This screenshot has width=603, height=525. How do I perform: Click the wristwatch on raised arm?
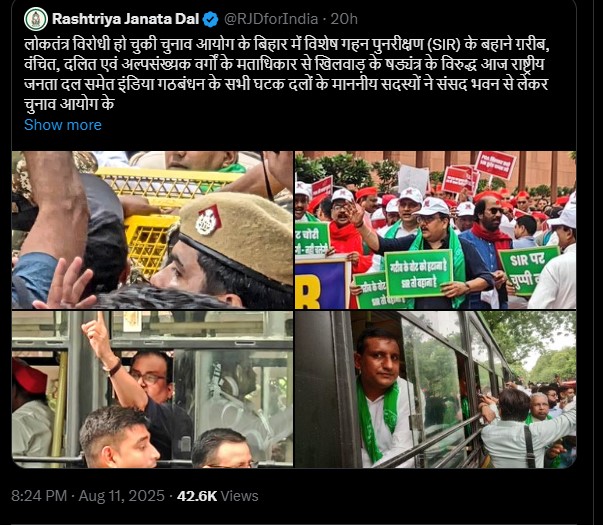[112, 367]
